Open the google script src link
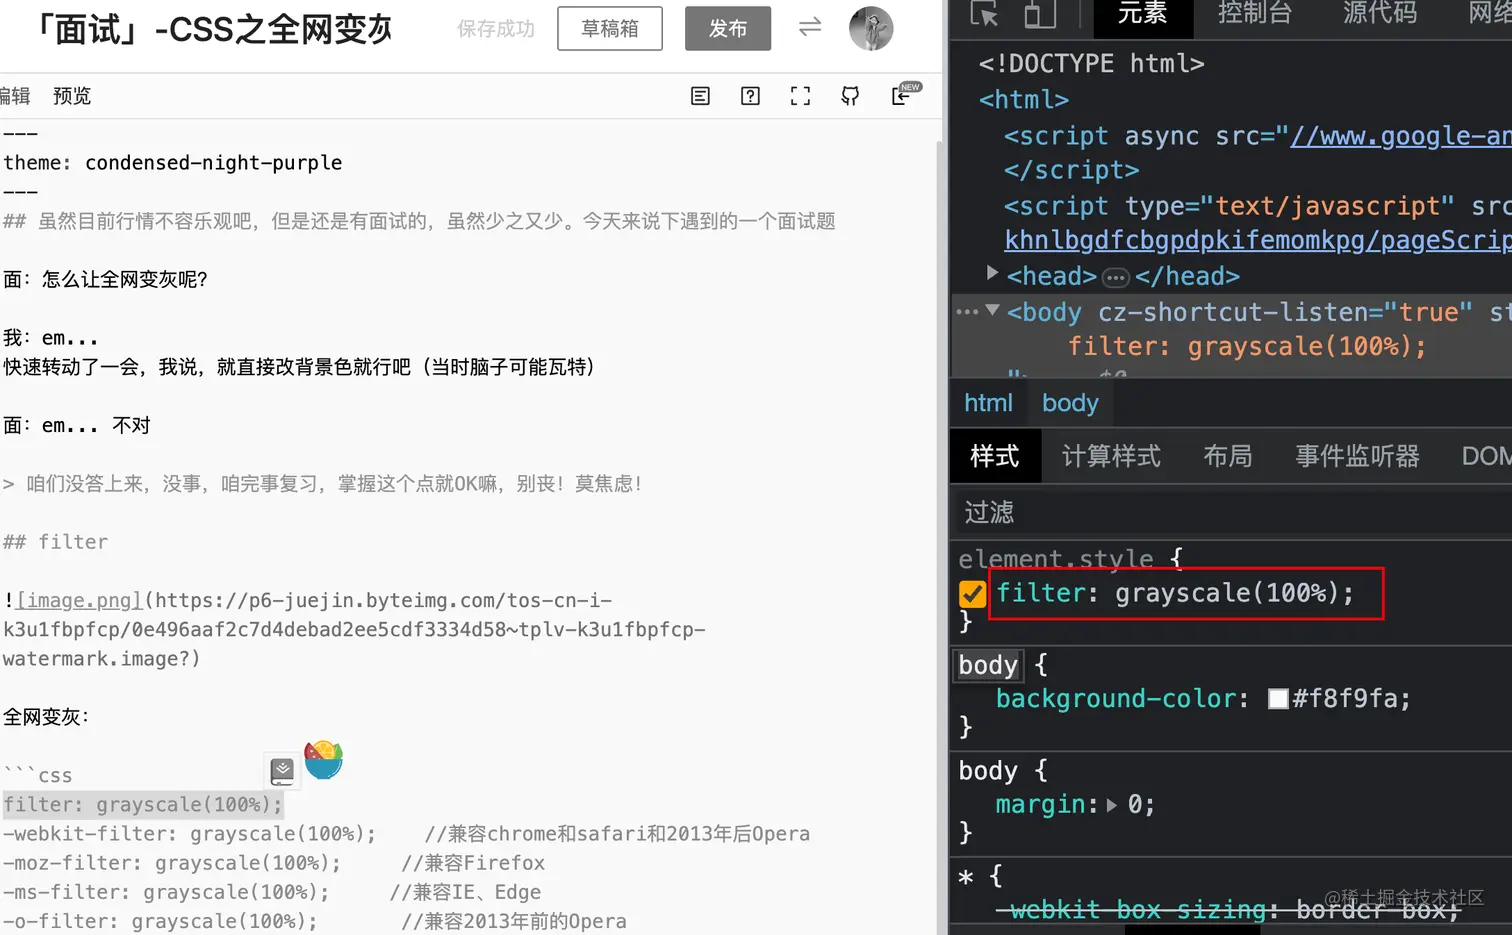1512x935 pixels. click(x=1400, y=136)
